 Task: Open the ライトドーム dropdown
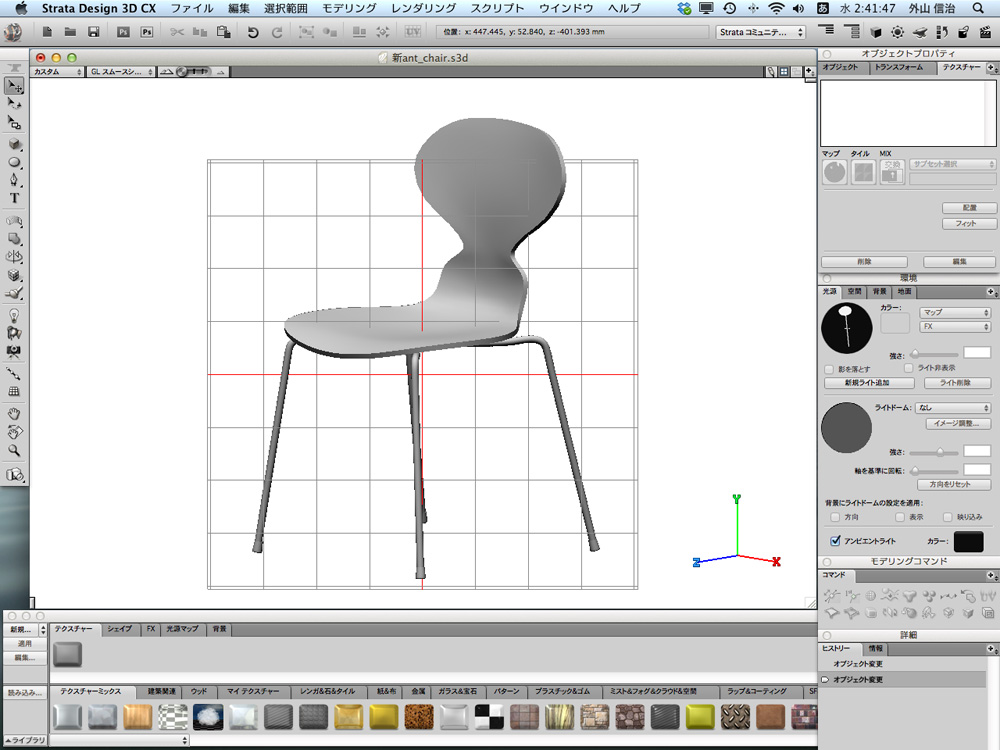tap(953, 408)
